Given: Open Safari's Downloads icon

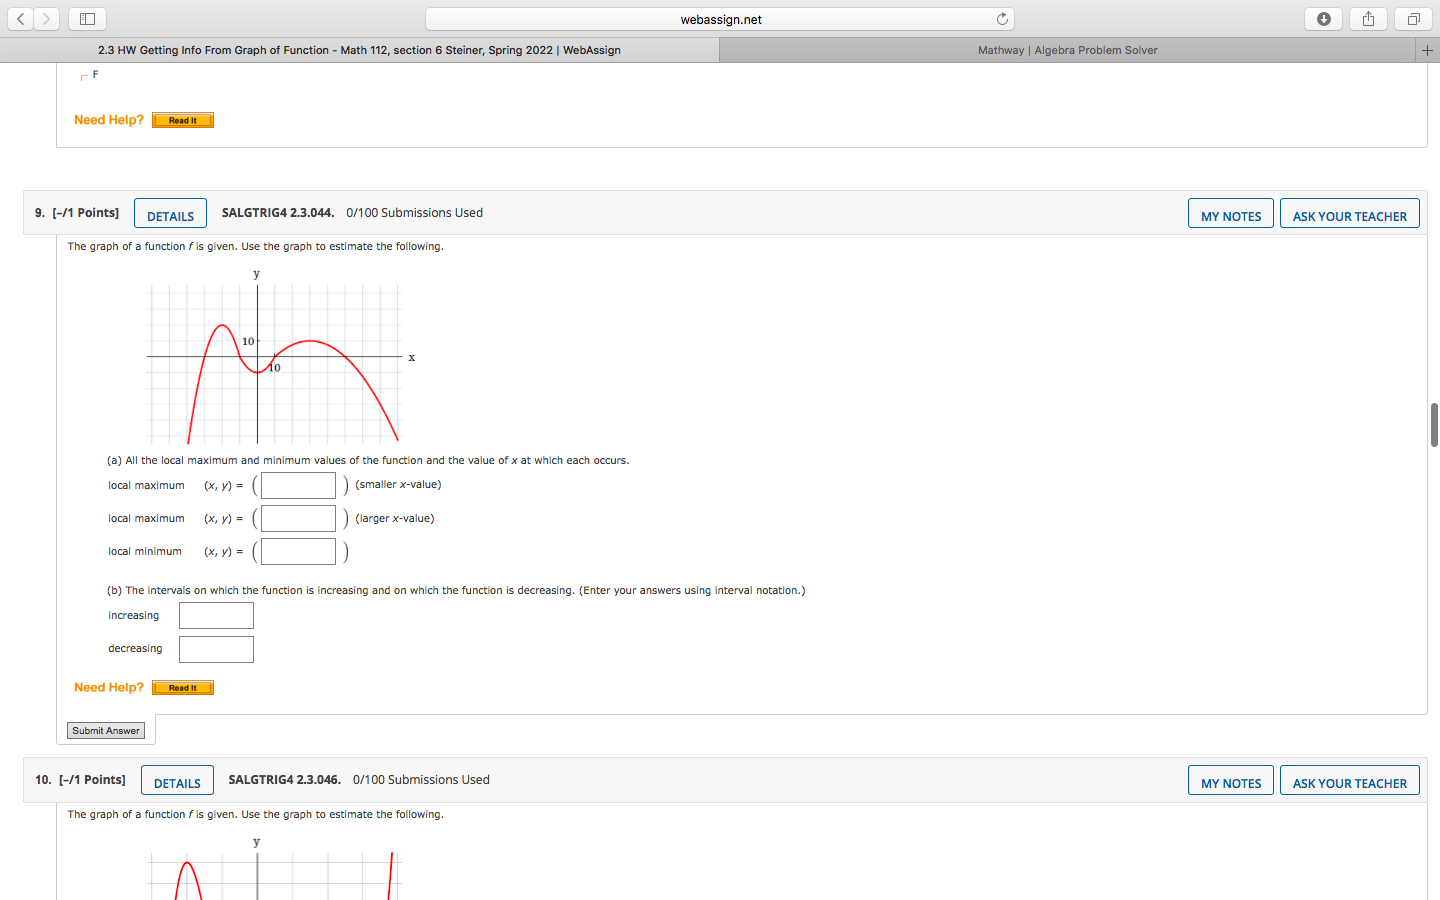Looking at the screenshot, I should click(x=1323, y=18).
